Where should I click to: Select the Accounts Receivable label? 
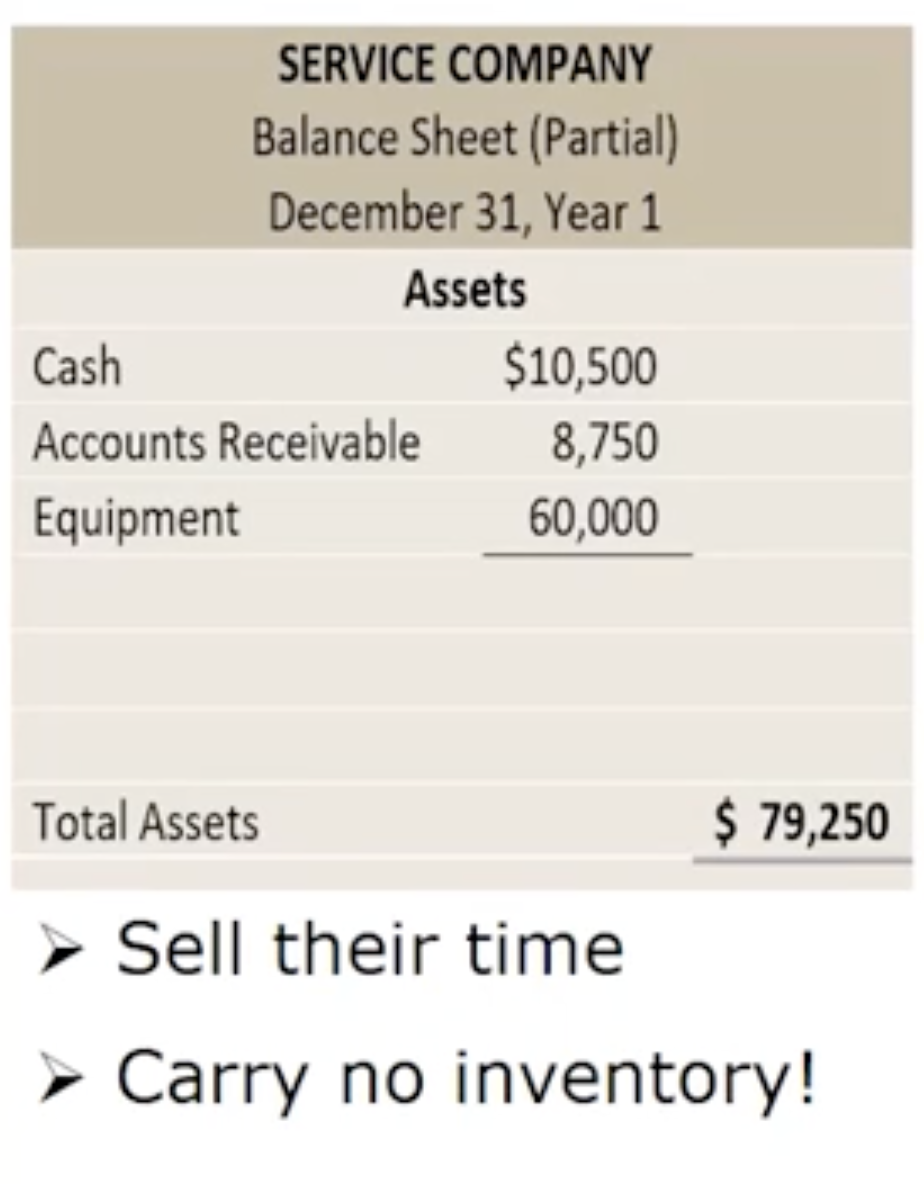226,442
